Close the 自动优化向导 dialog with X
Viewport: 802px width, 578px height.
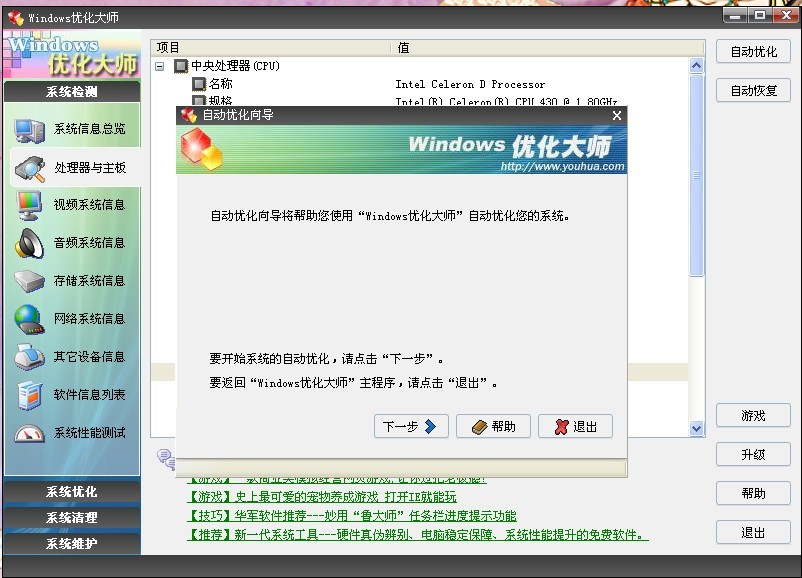617,116
